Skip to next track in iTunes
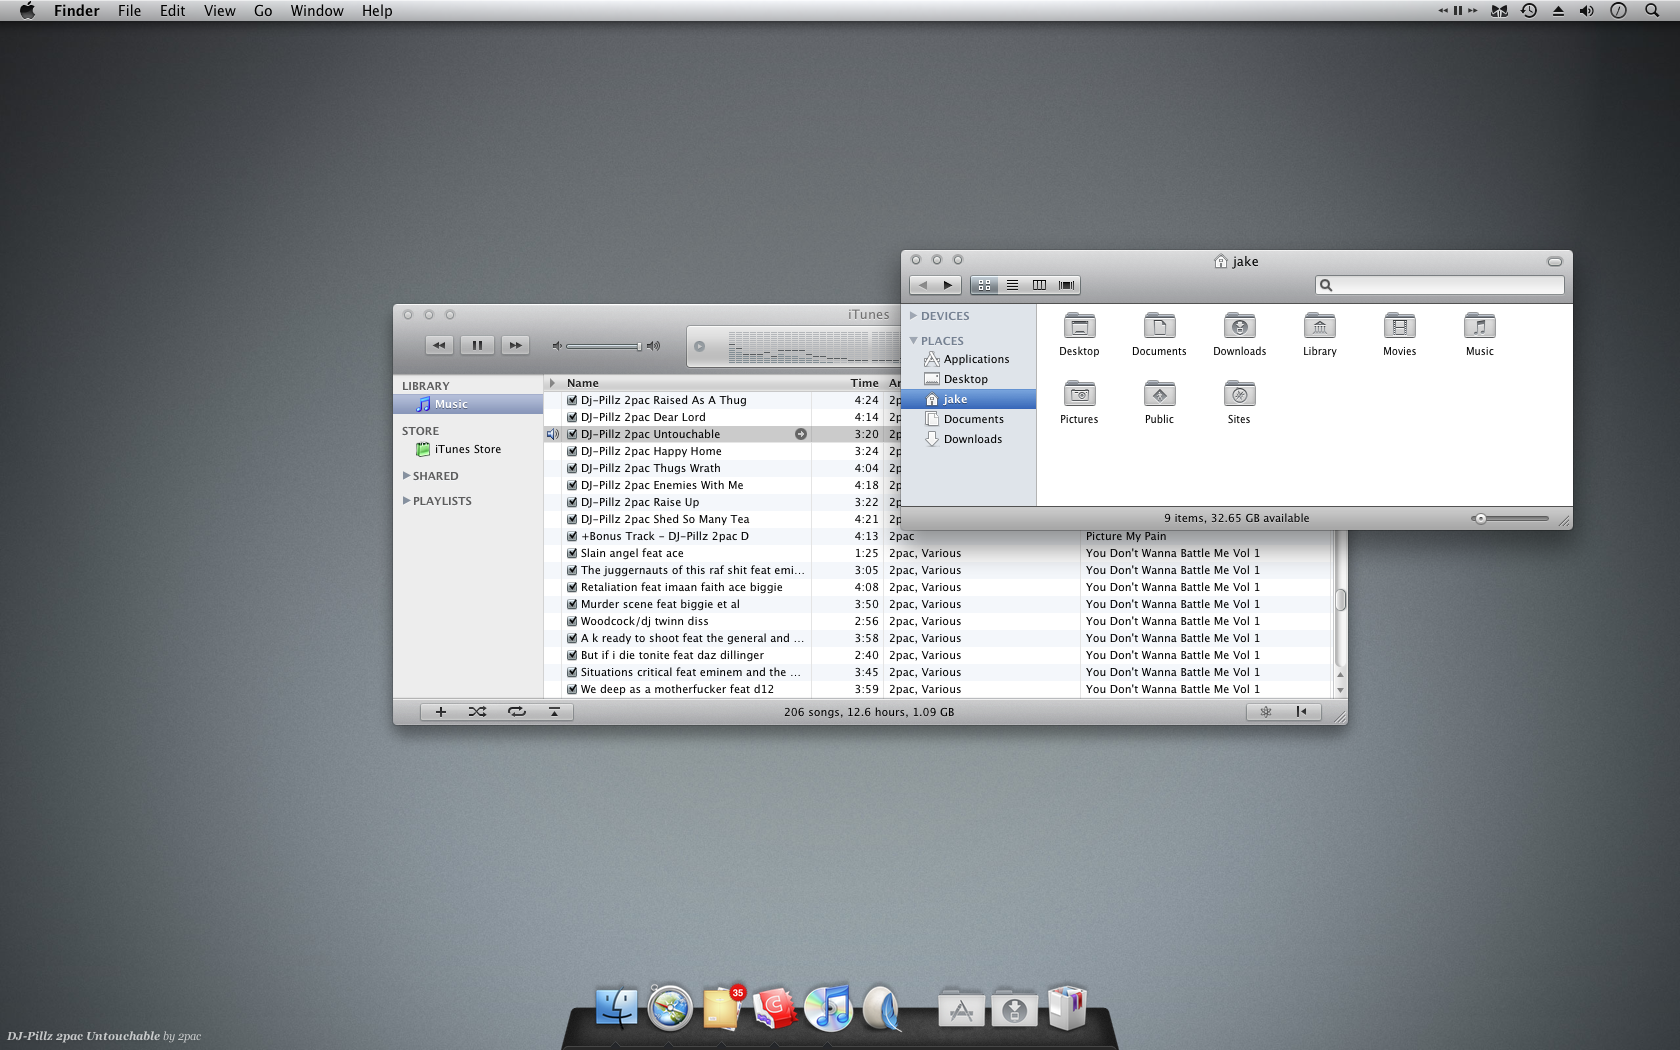 coord(515,345)
